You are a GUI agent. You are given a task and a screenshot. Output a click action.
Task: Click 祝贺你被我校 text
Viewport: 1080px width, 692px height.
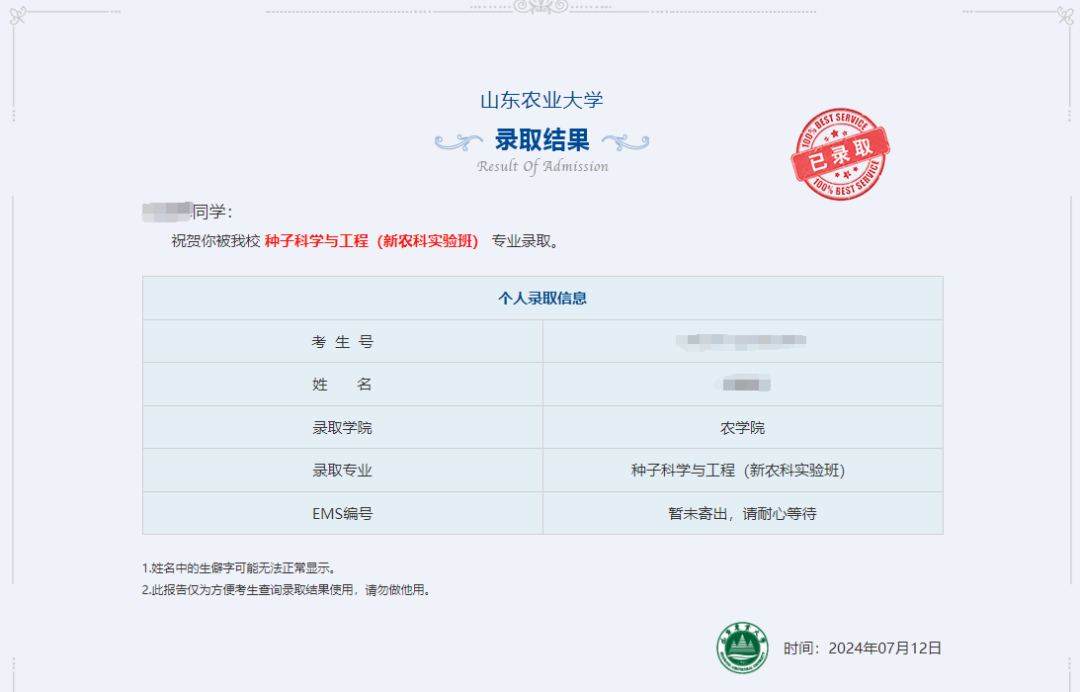tap(216, 241)
